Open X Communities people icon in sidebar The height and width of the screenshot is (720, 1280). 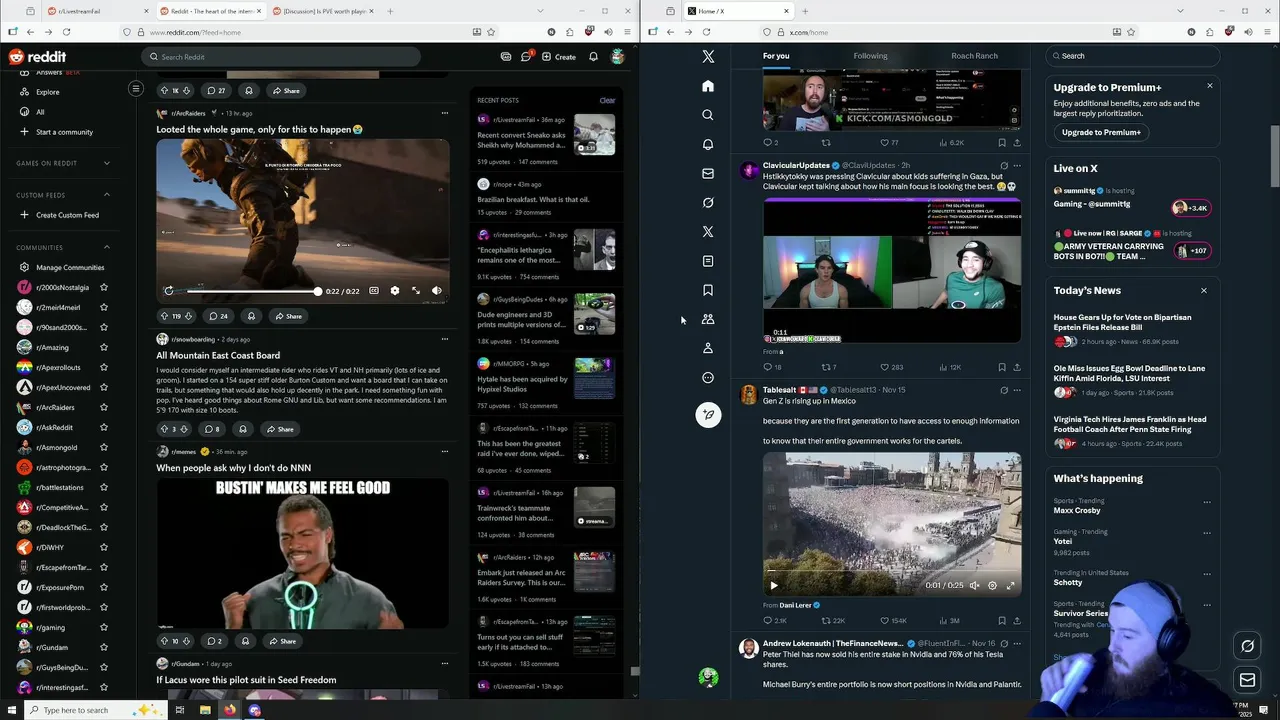pos(708,319)
